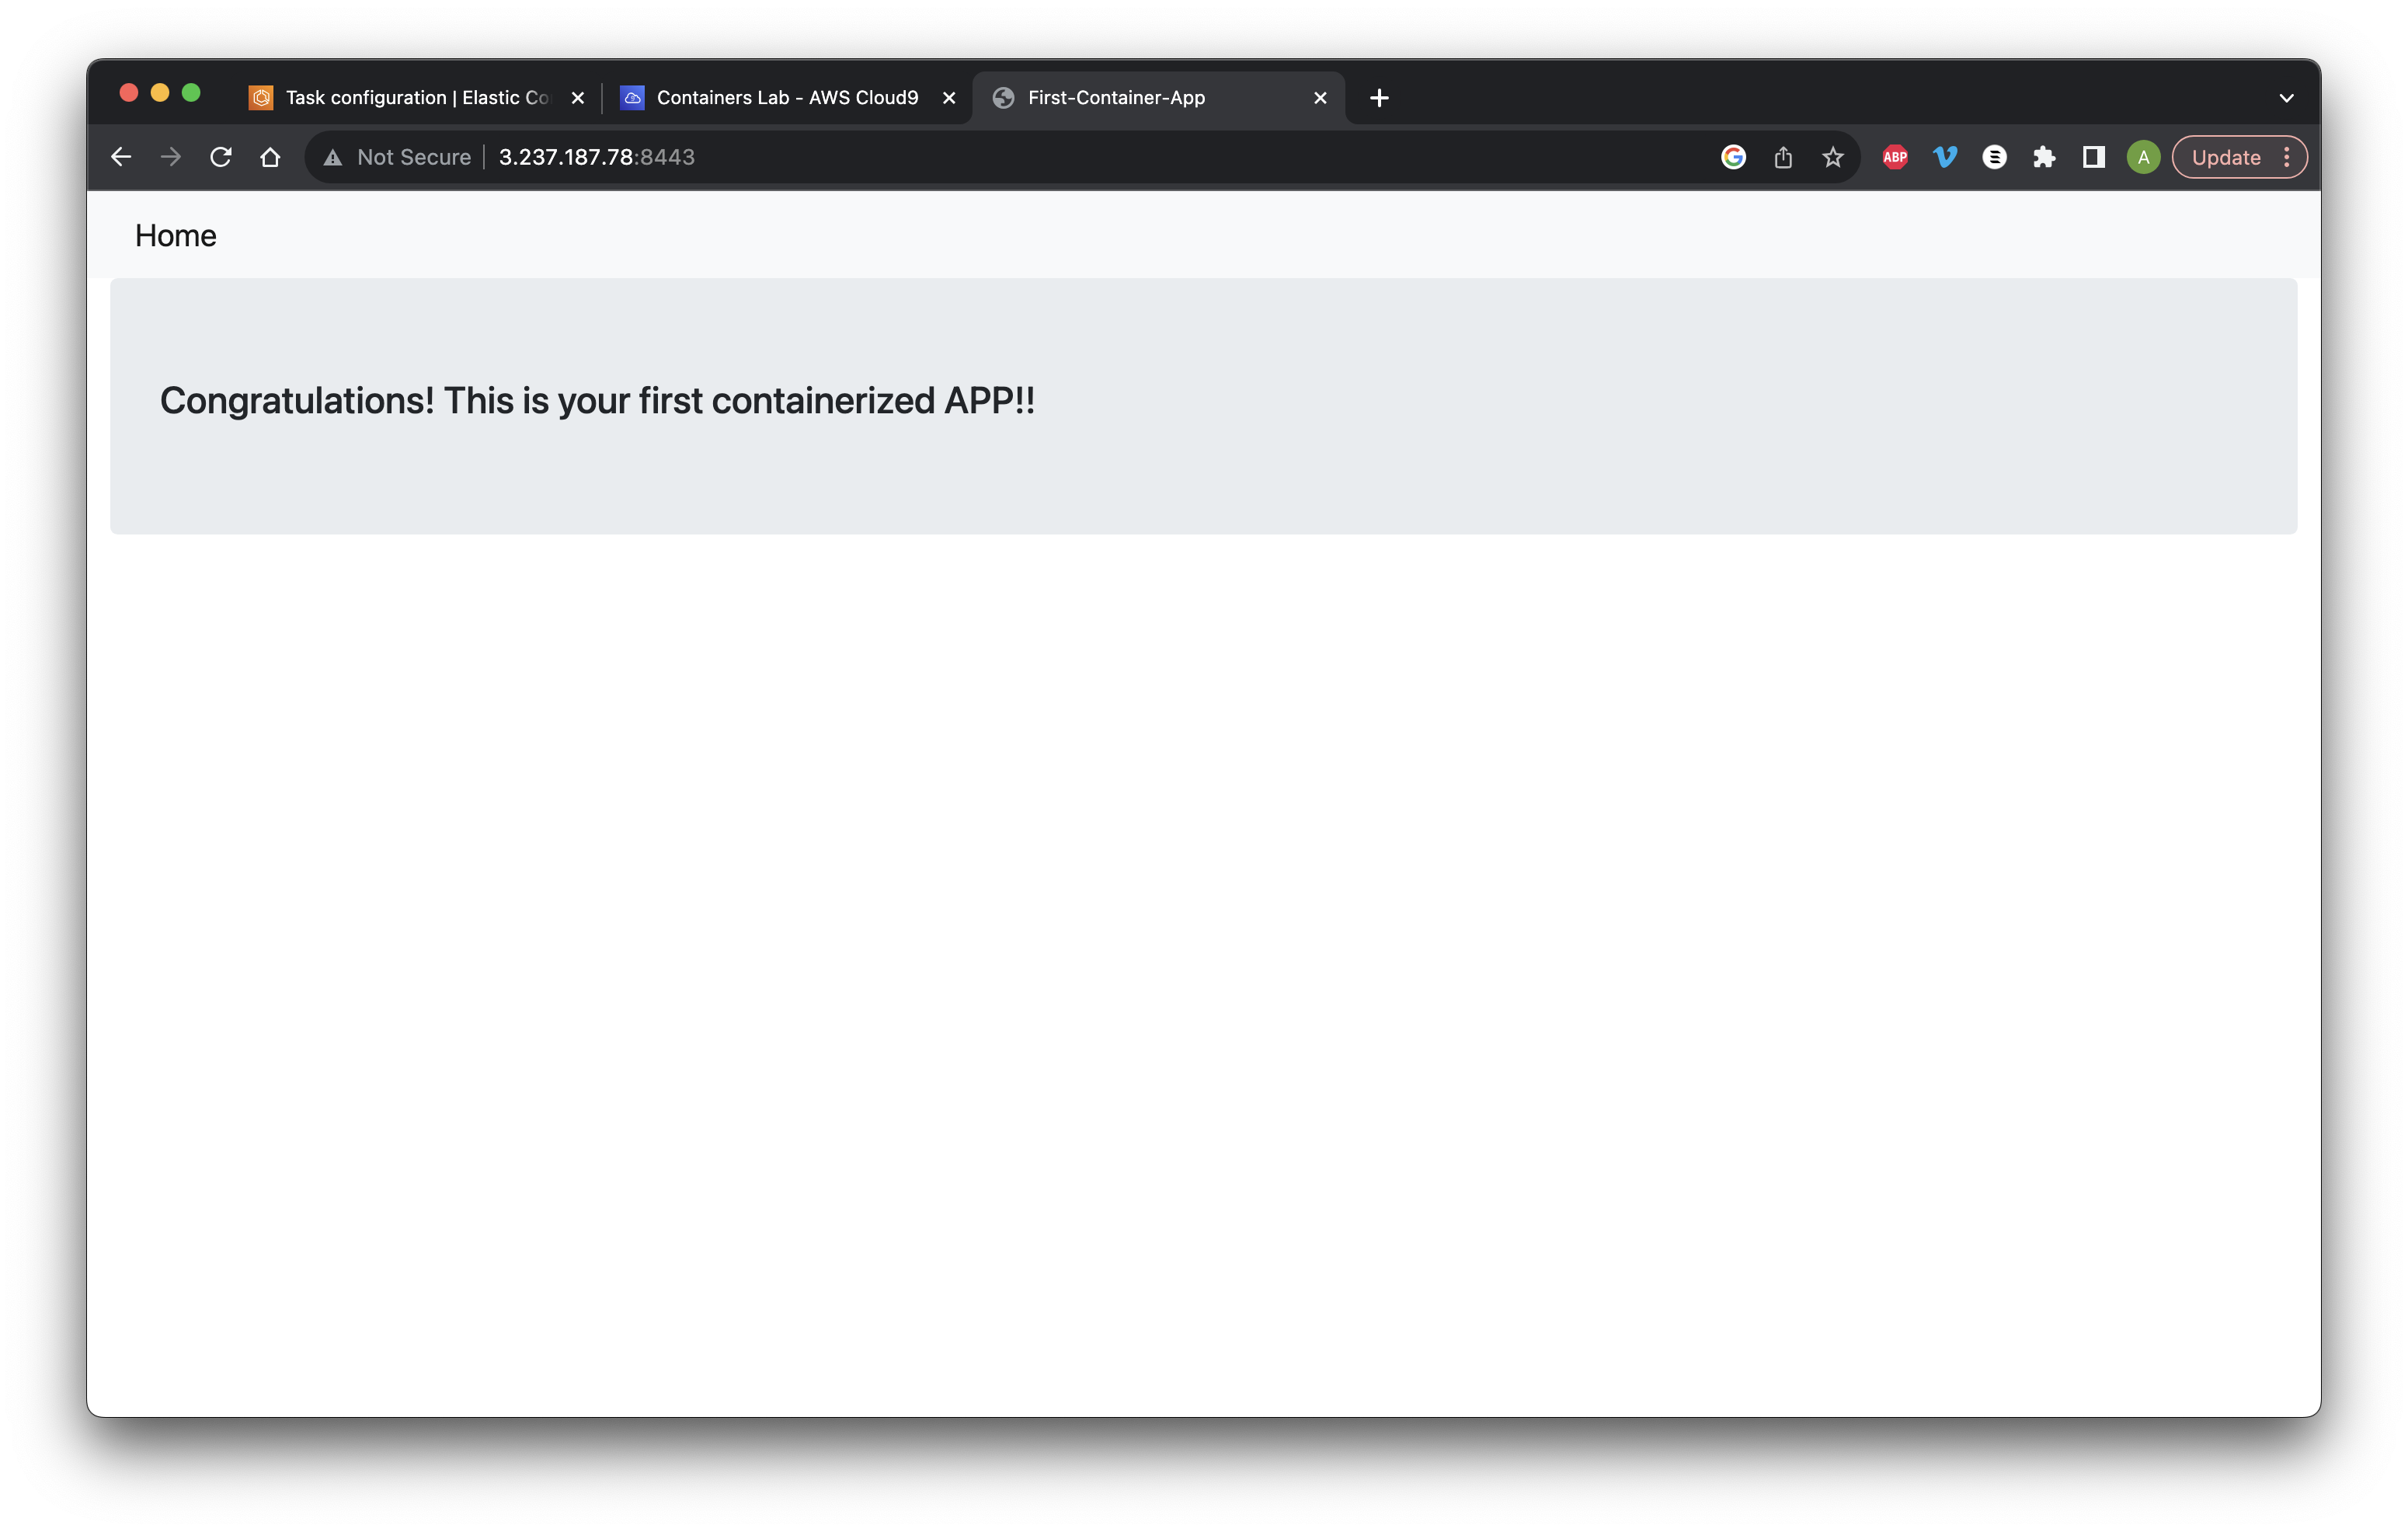2408x1532 pixels.
Task: Go back to the previous page
Action: point(121,157)
